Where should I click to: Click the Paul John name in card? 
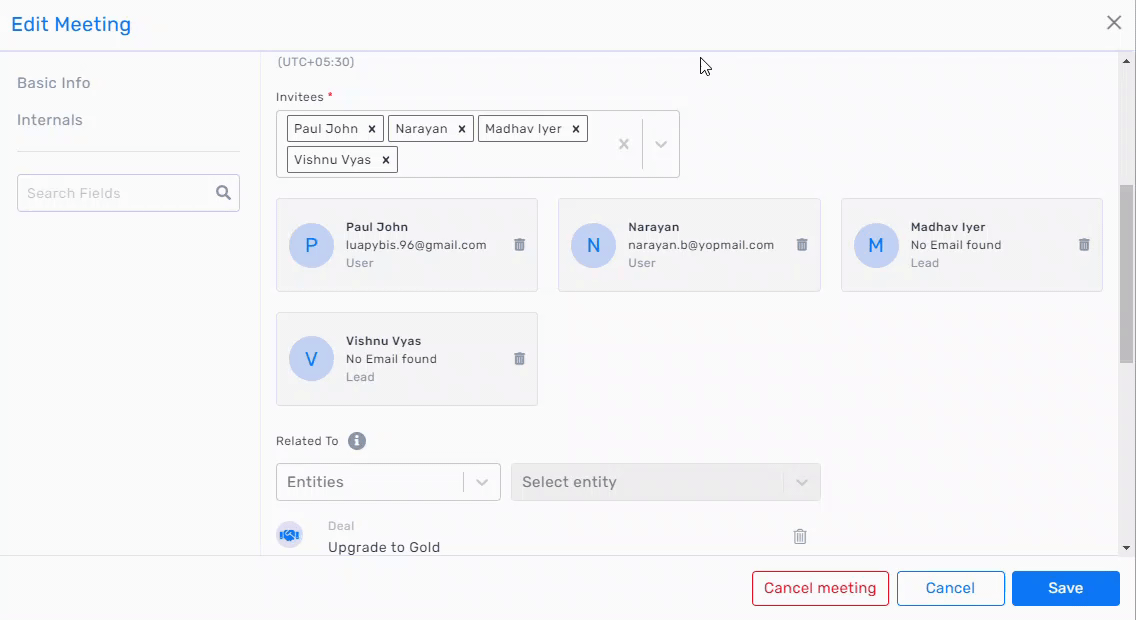(377, 227)
